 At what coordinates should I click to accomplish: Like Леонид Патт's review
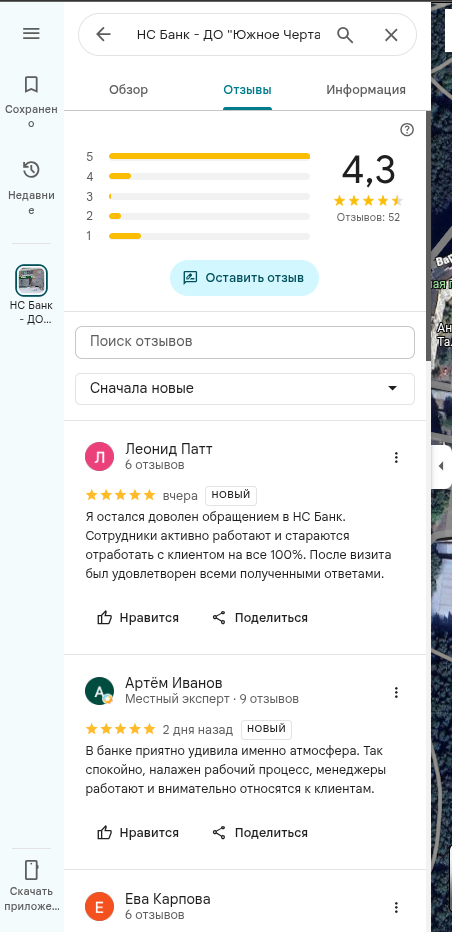[x=137, y=618]
